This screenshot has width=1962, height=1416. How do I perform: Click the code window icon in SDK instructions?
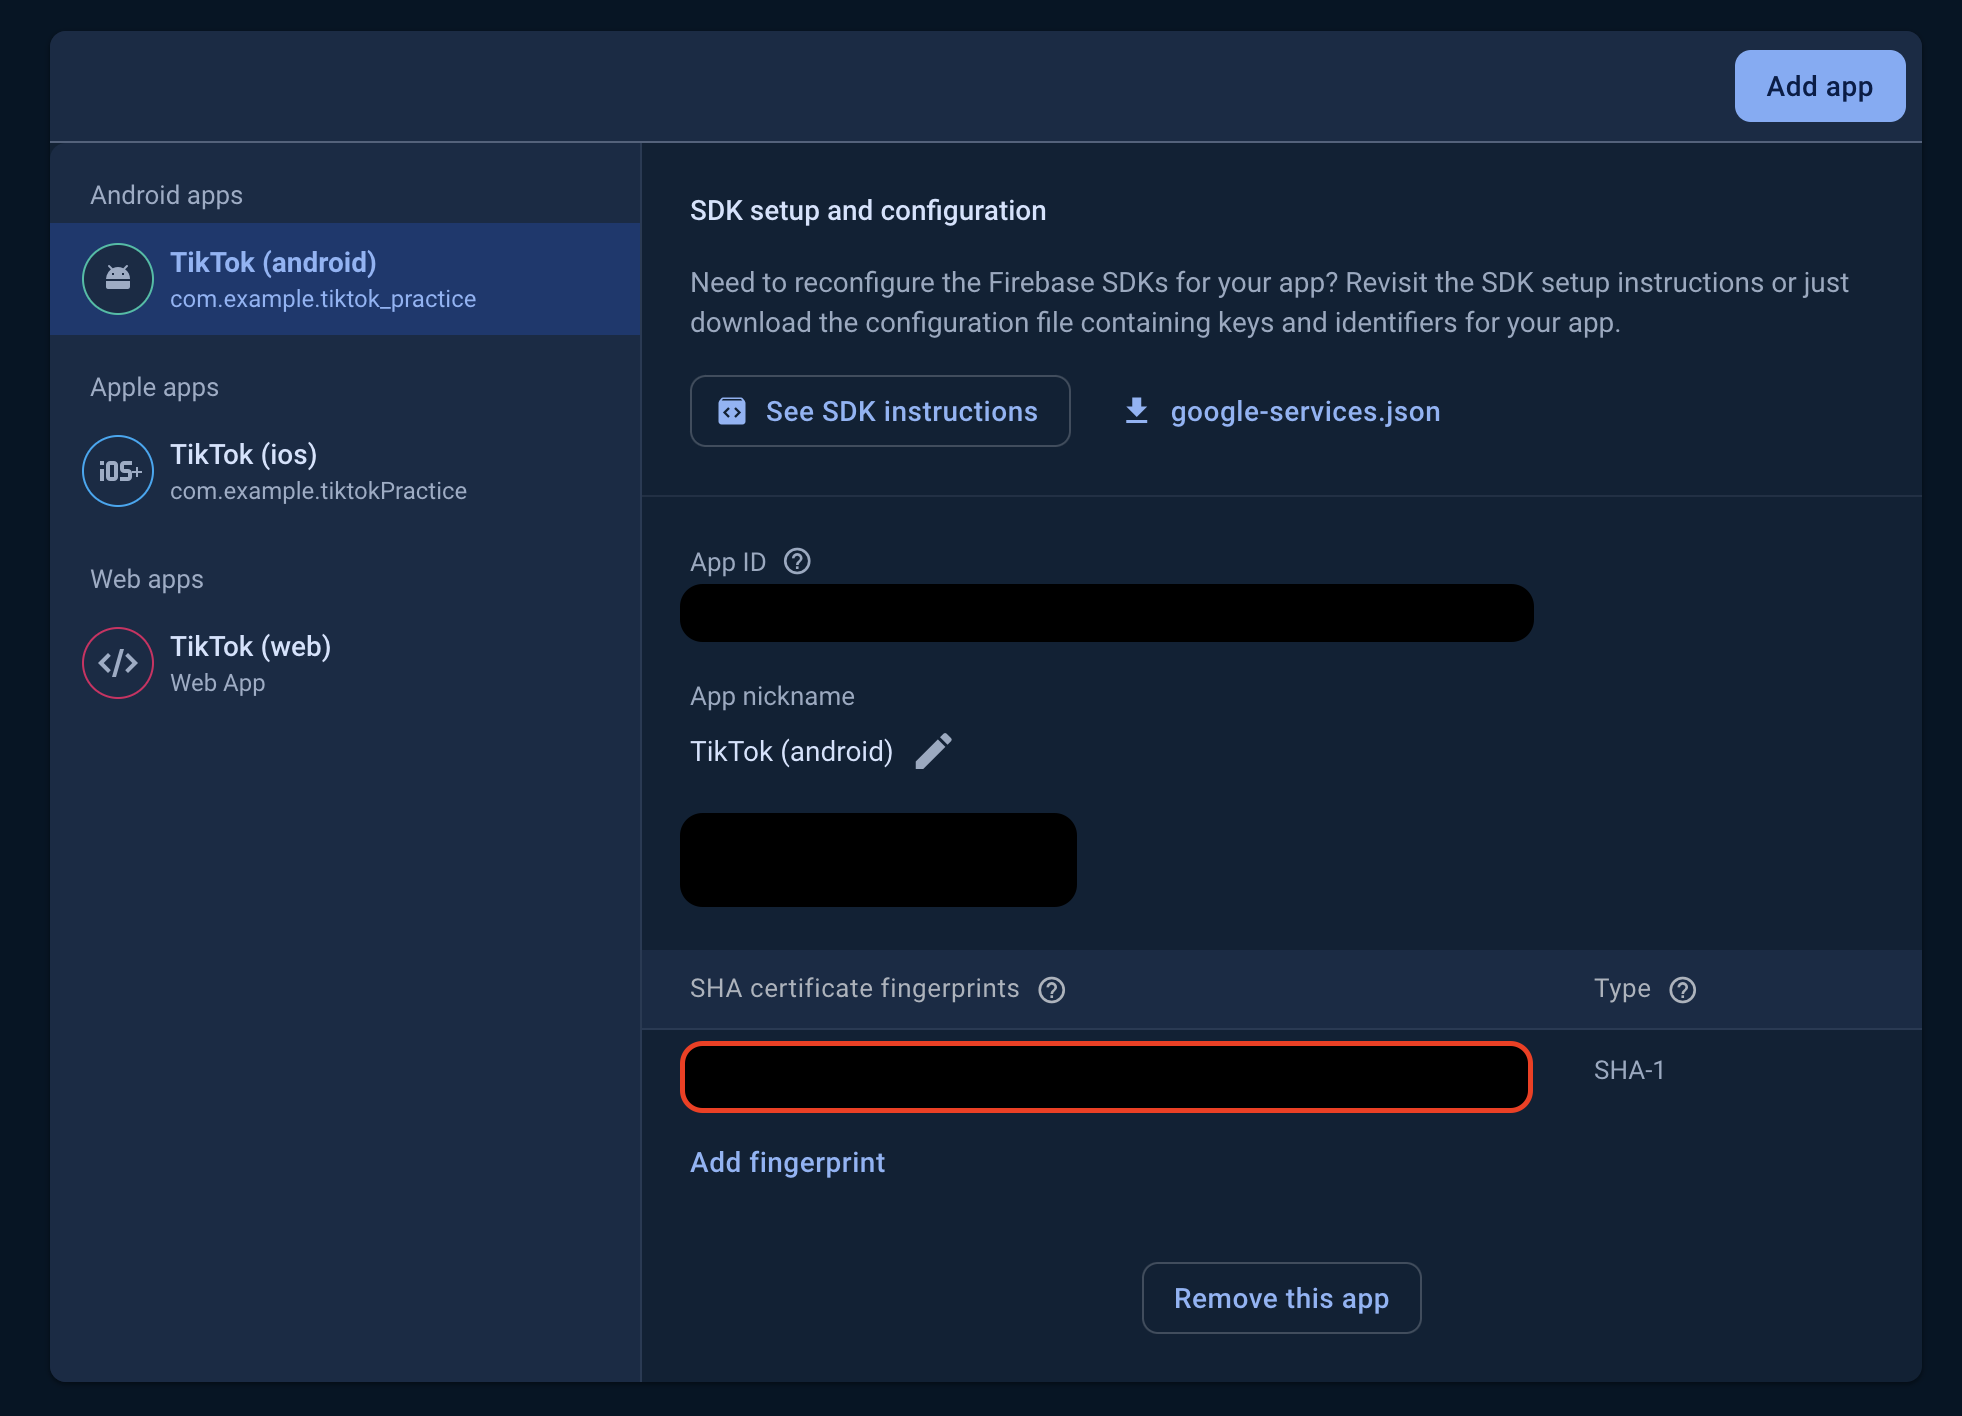coord(732,411)
